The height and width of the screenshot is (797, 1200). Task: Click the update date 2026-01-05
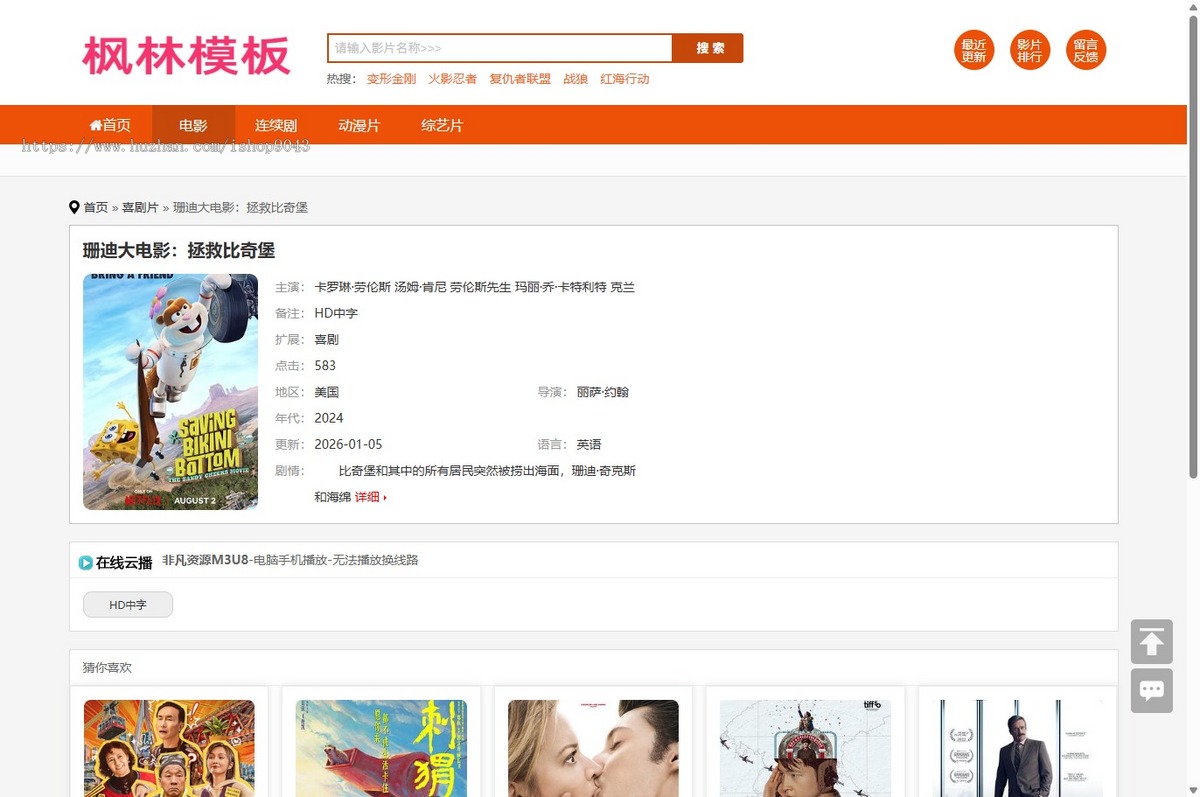click(x=348, y=444)
